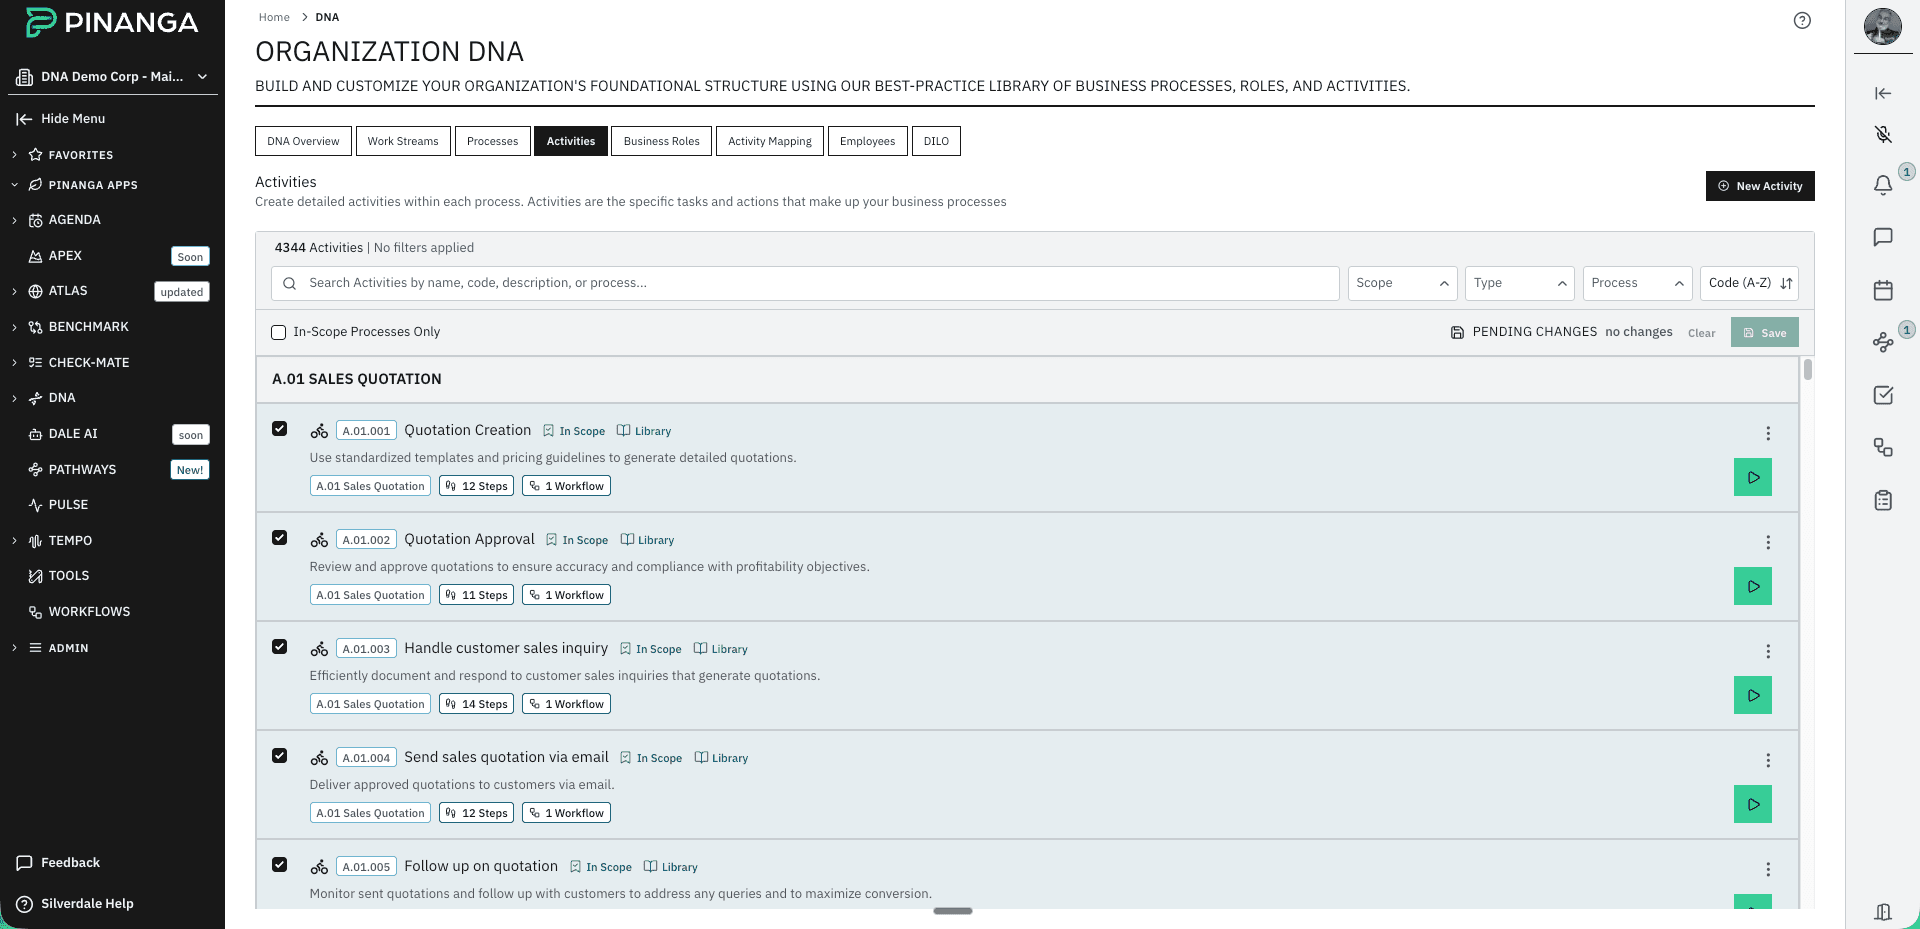The width and height of the screenshot is (1920, 929).
Task: Run the Quotation Creation play button
Action: (x=1752, y=477)
